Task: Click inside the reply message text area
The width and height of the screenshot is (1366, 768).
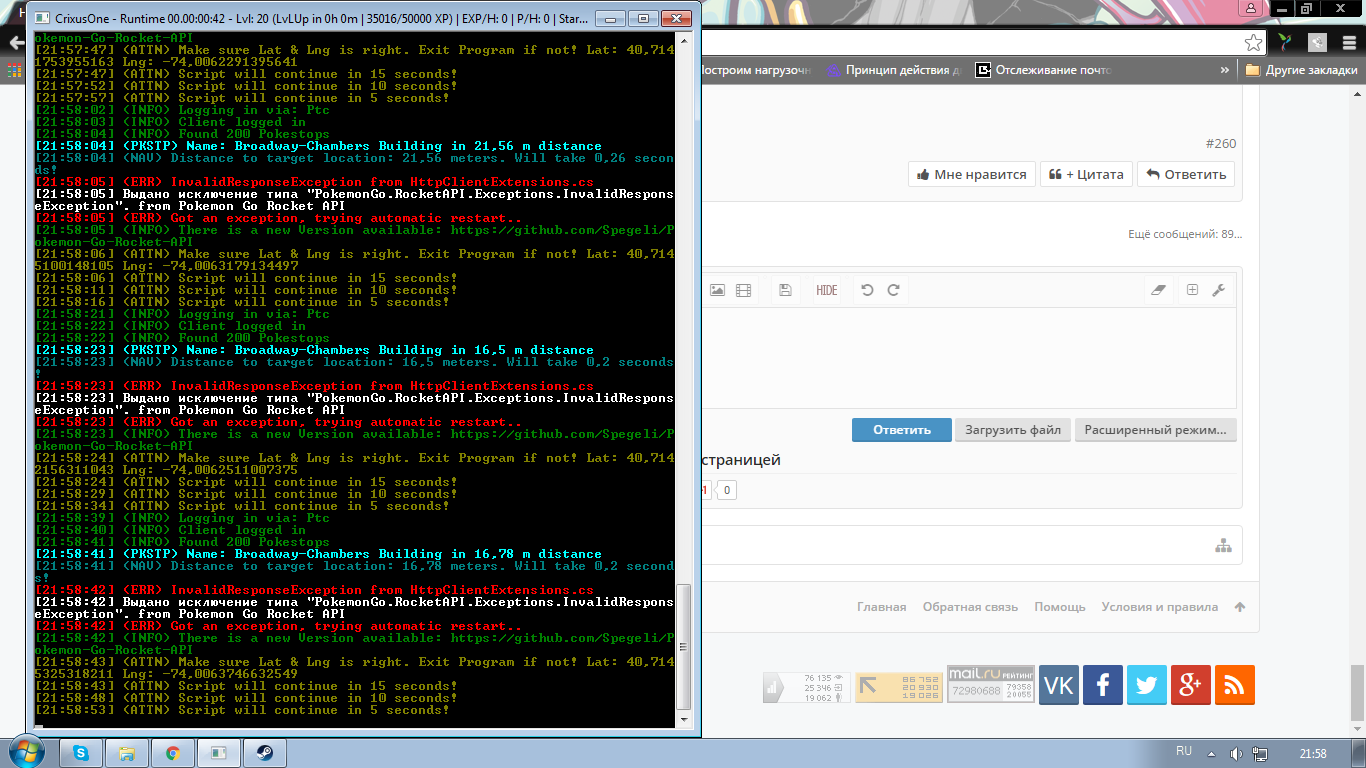Action: pyautogui.click(x=969, y=358)
